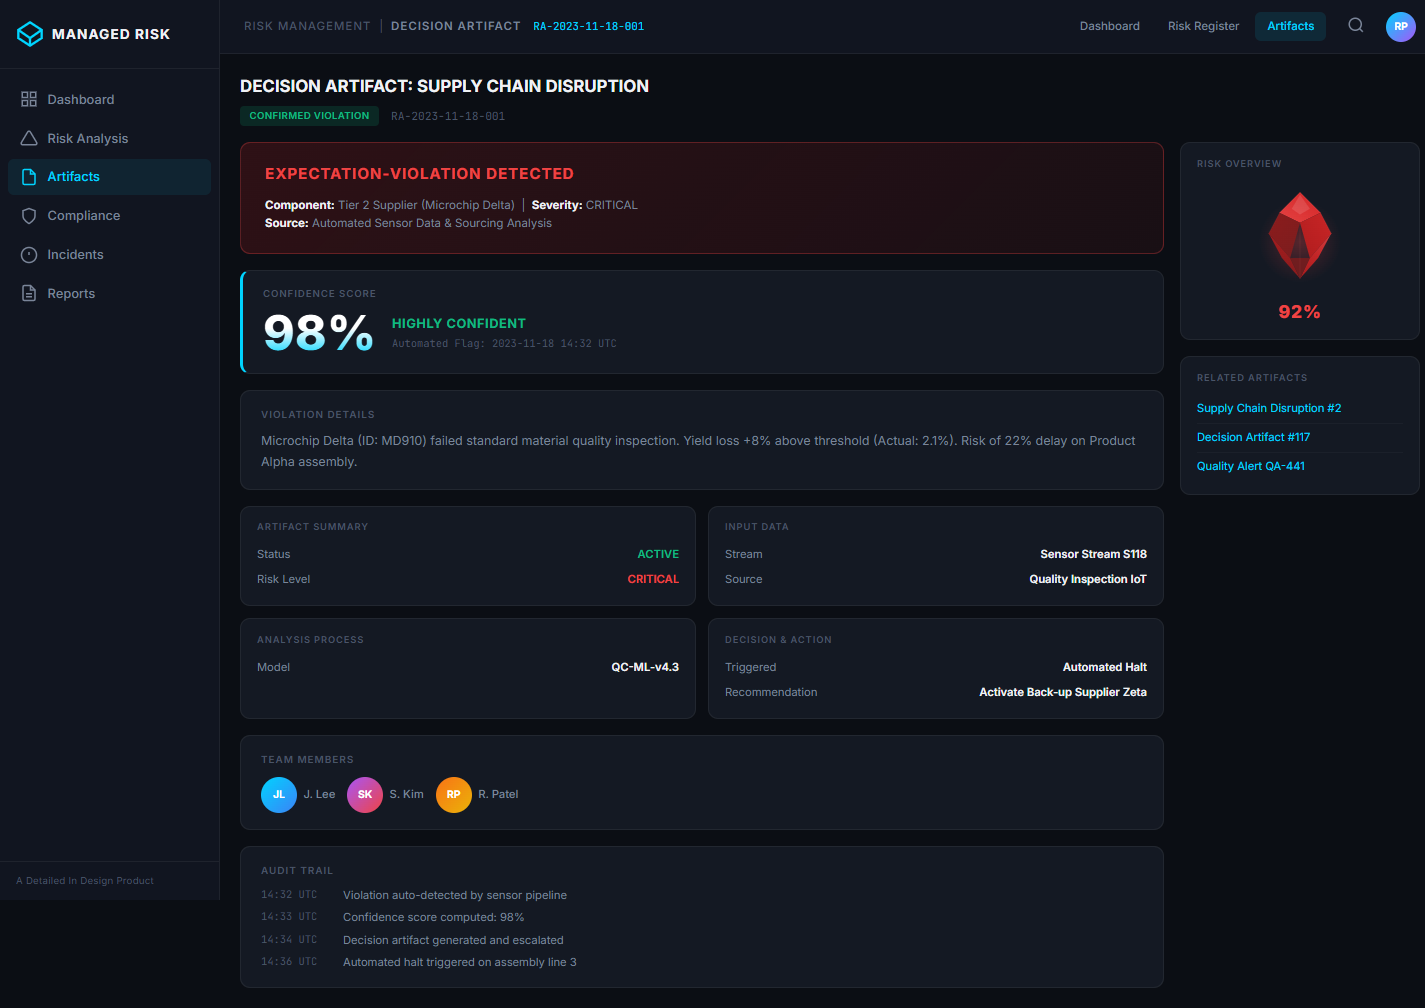The width and height of the screenshot is (1425, 1008).
Task: Select R. Patel's orange RP avatar
Action: pyautogui.click(x=453, y=795)
